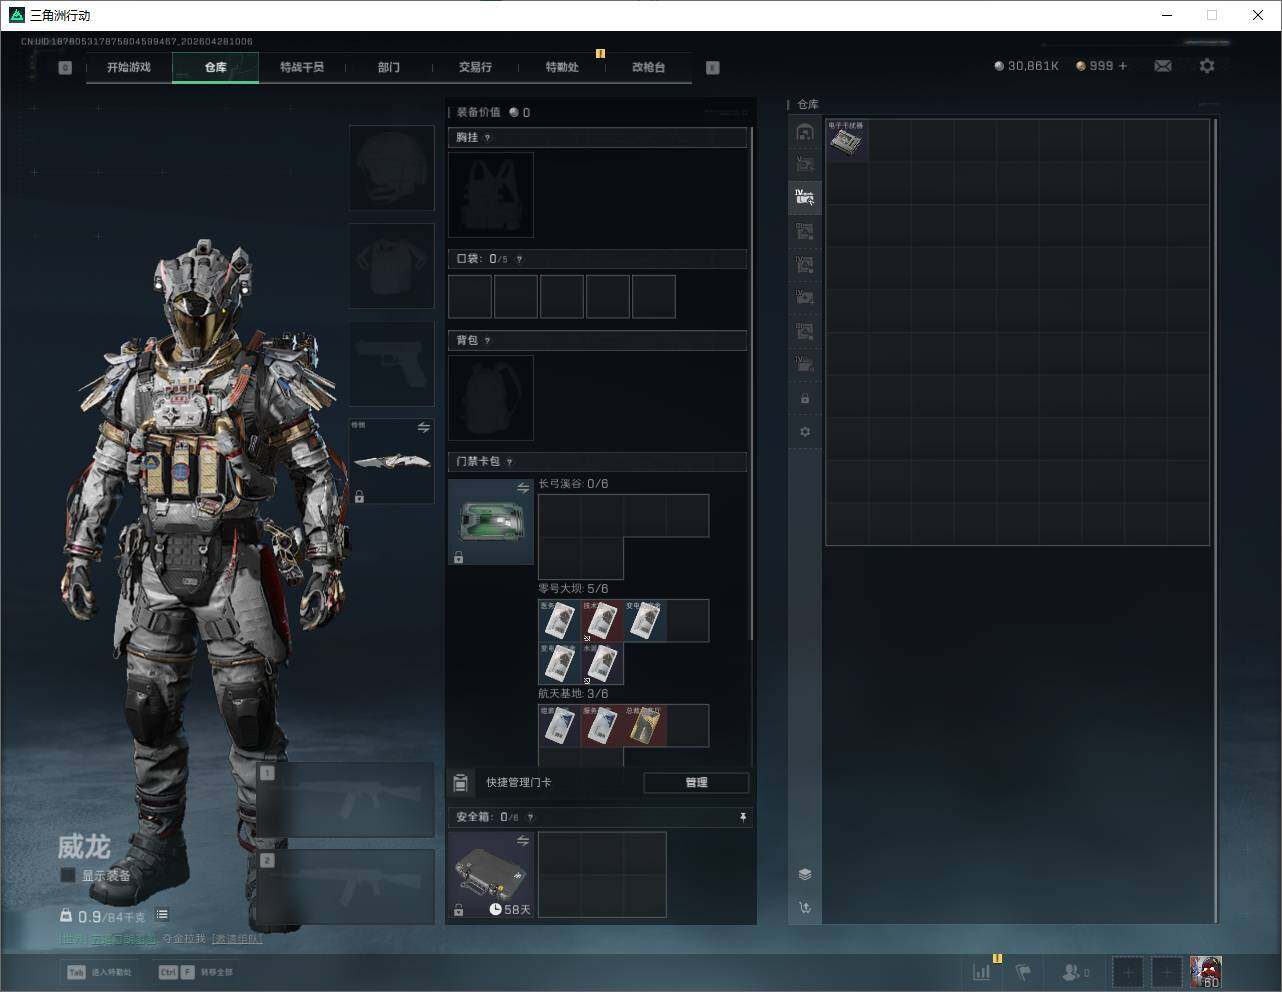Pin the 安全箱 panel
1282x992 pixels.
[x=743, y=818]
